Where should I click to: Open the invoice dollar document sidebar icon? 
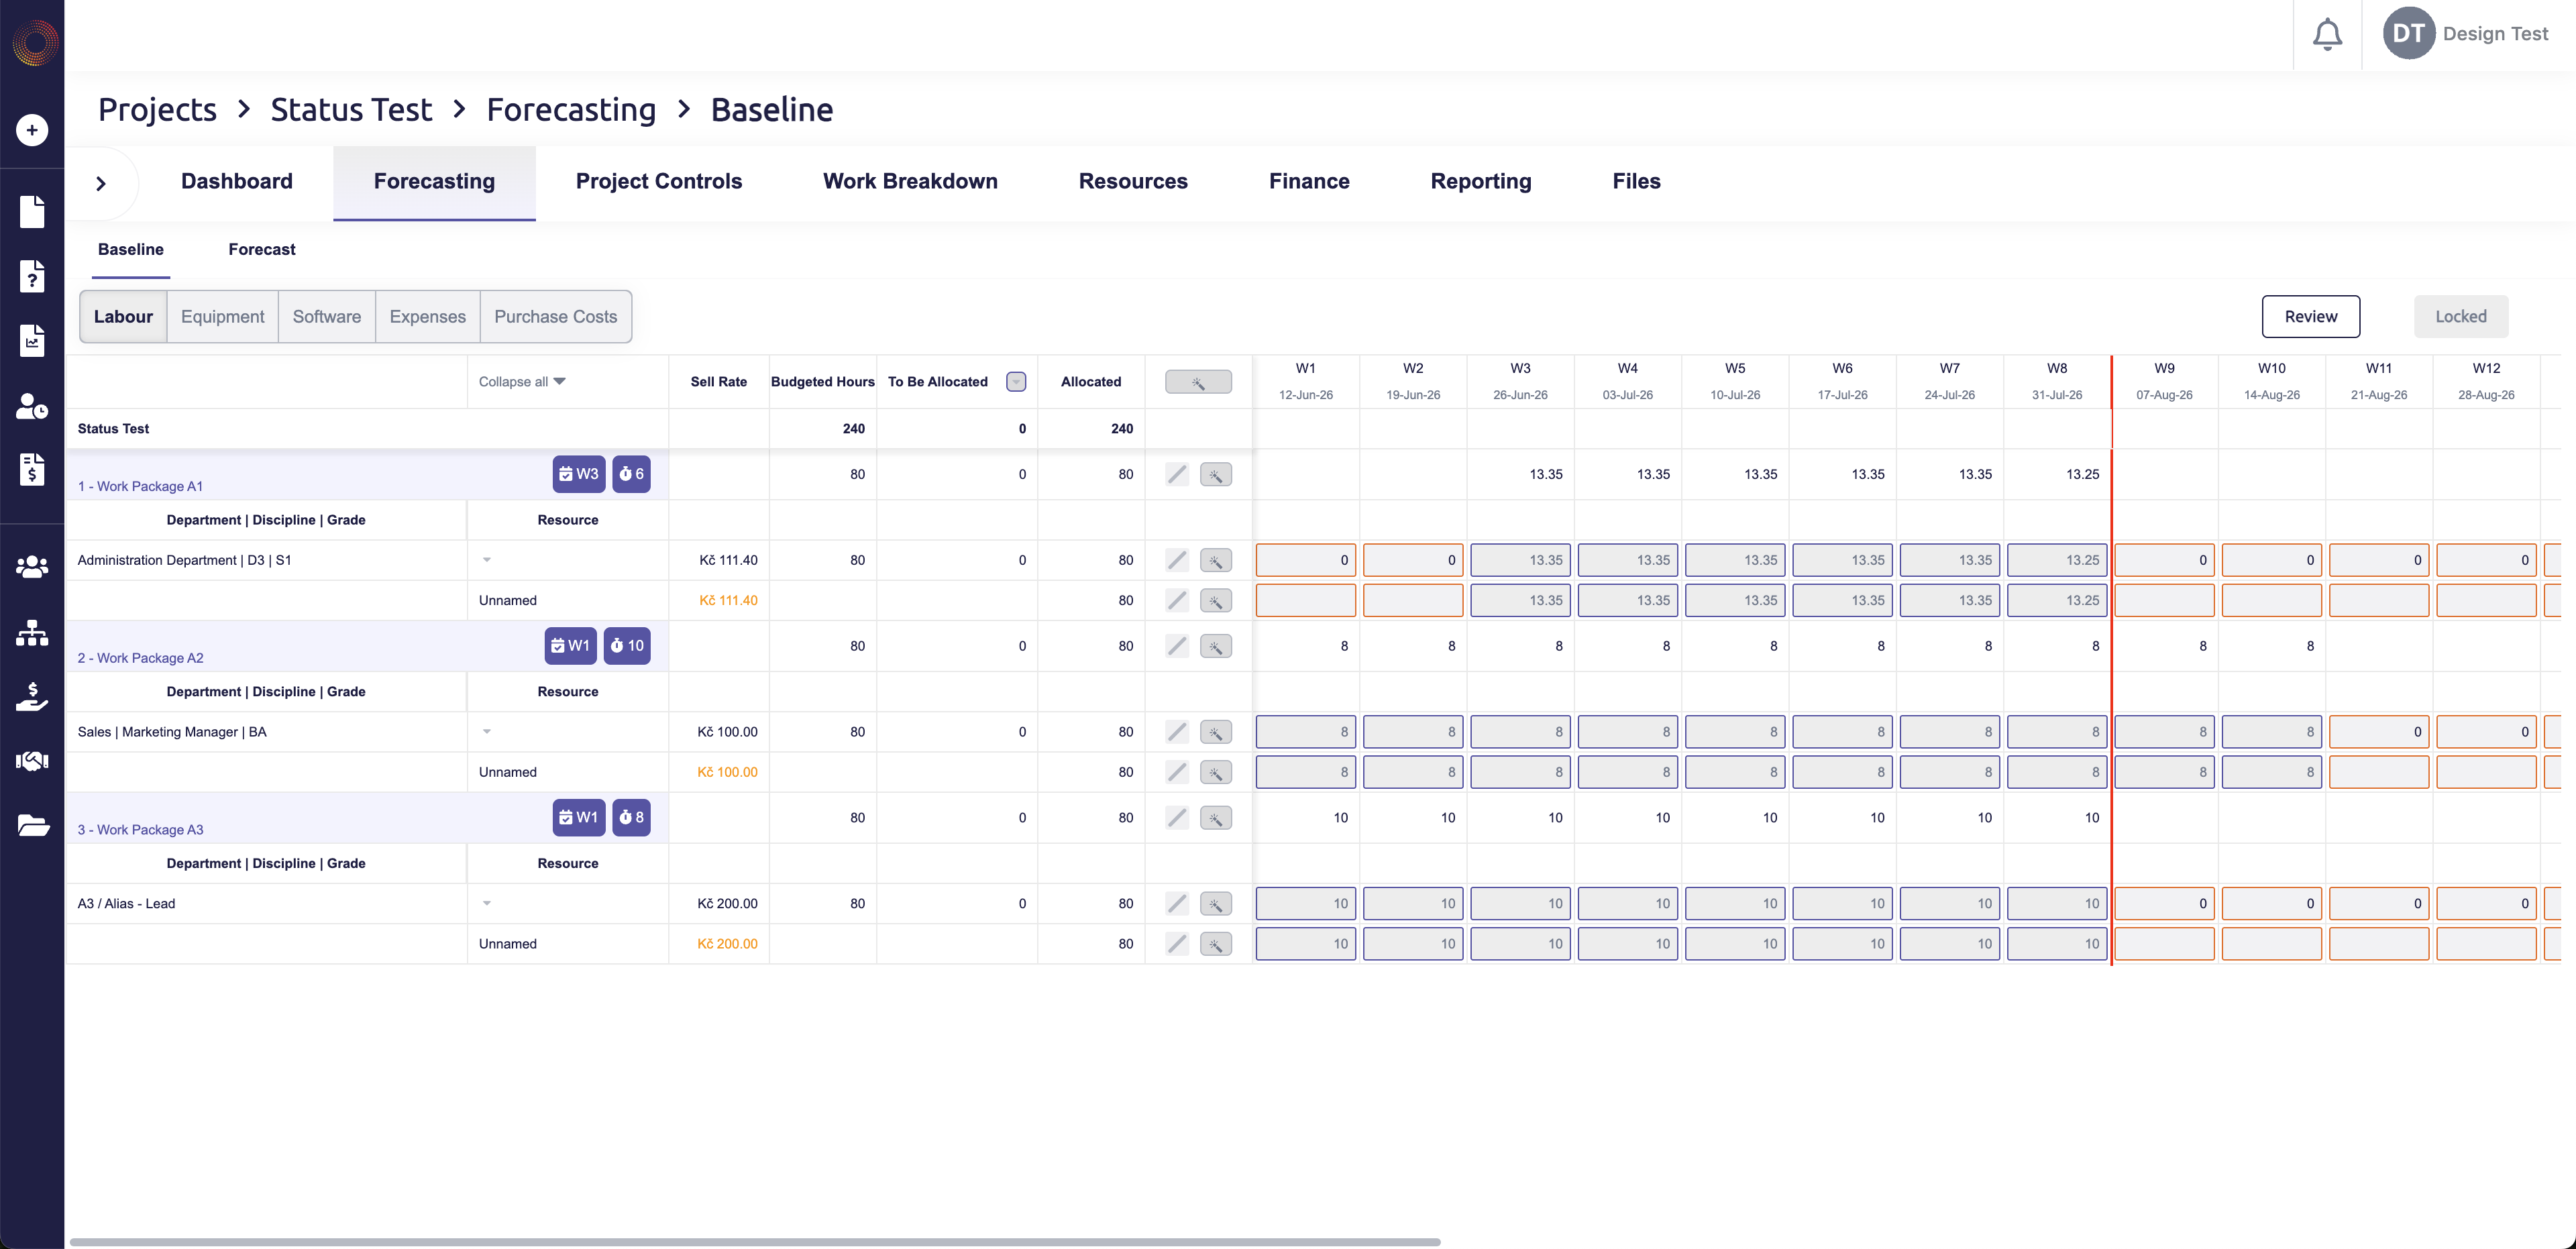pyautogui.click(x=32, y=469)
